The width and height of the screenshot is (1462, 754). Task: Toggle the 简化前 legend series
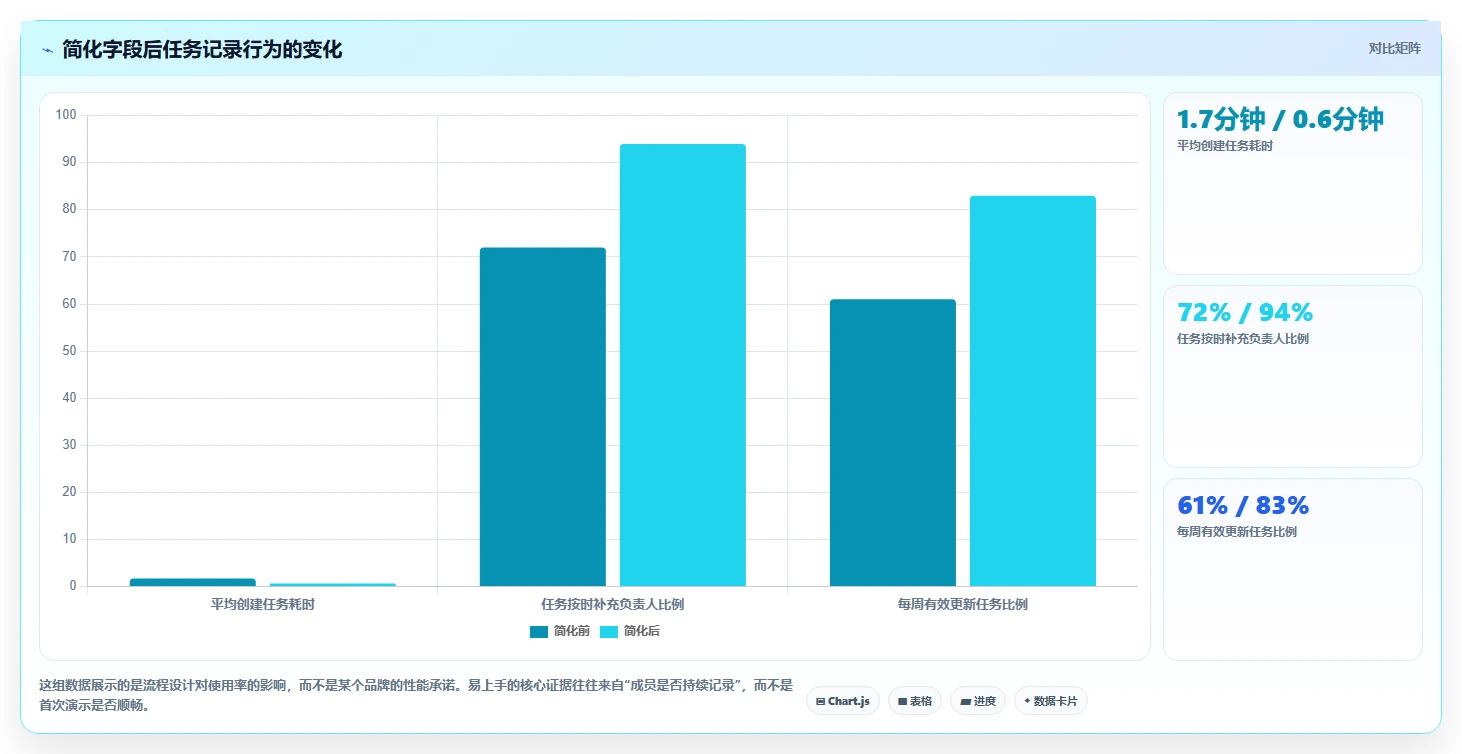[559, 631]
